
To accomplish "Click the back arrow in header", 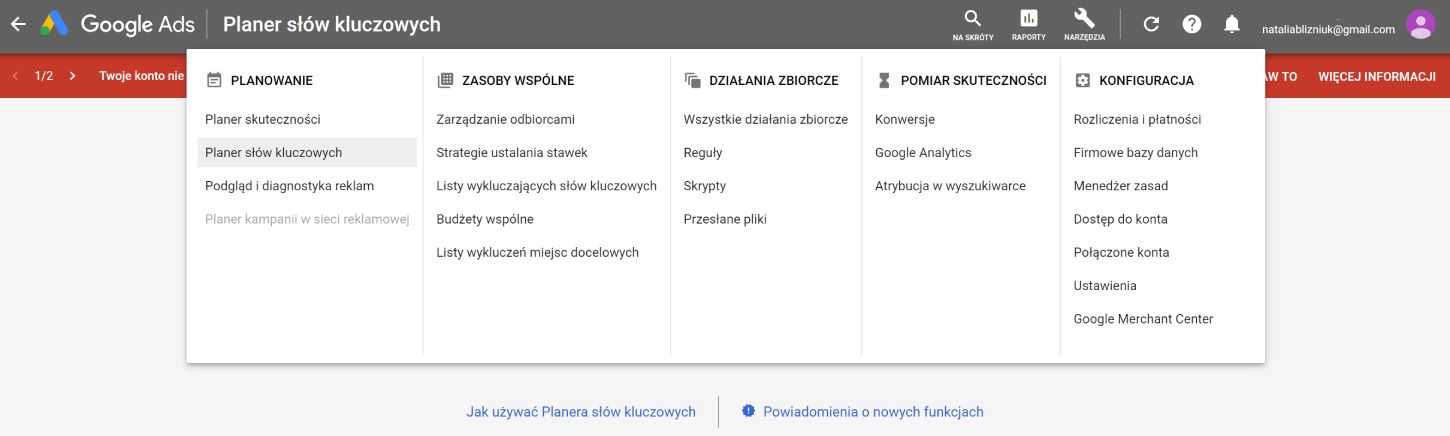I will pos(17,24).
